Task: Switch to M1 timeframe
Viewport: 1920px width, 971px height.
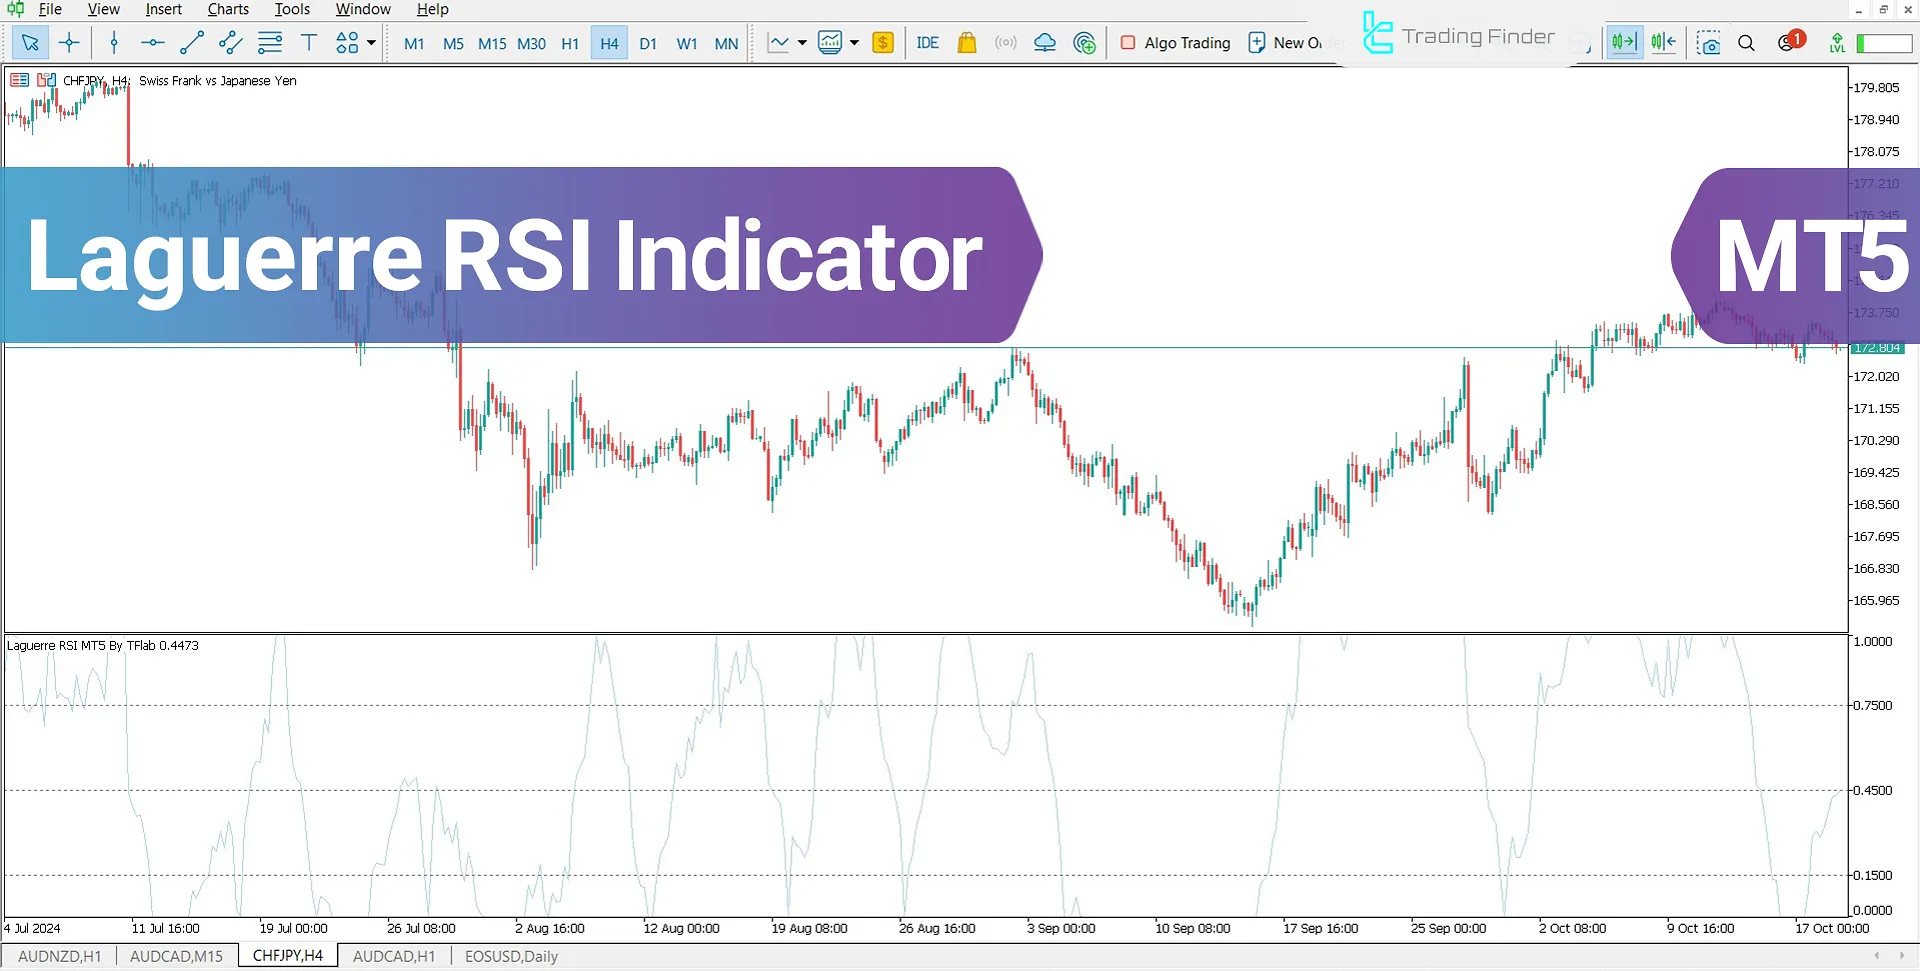Action: click(414, 44)
